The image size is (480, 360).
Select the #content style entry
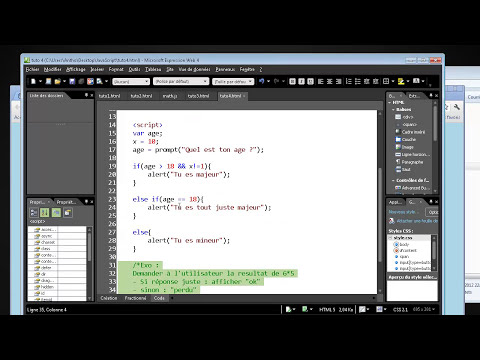[x=405, y=250]
